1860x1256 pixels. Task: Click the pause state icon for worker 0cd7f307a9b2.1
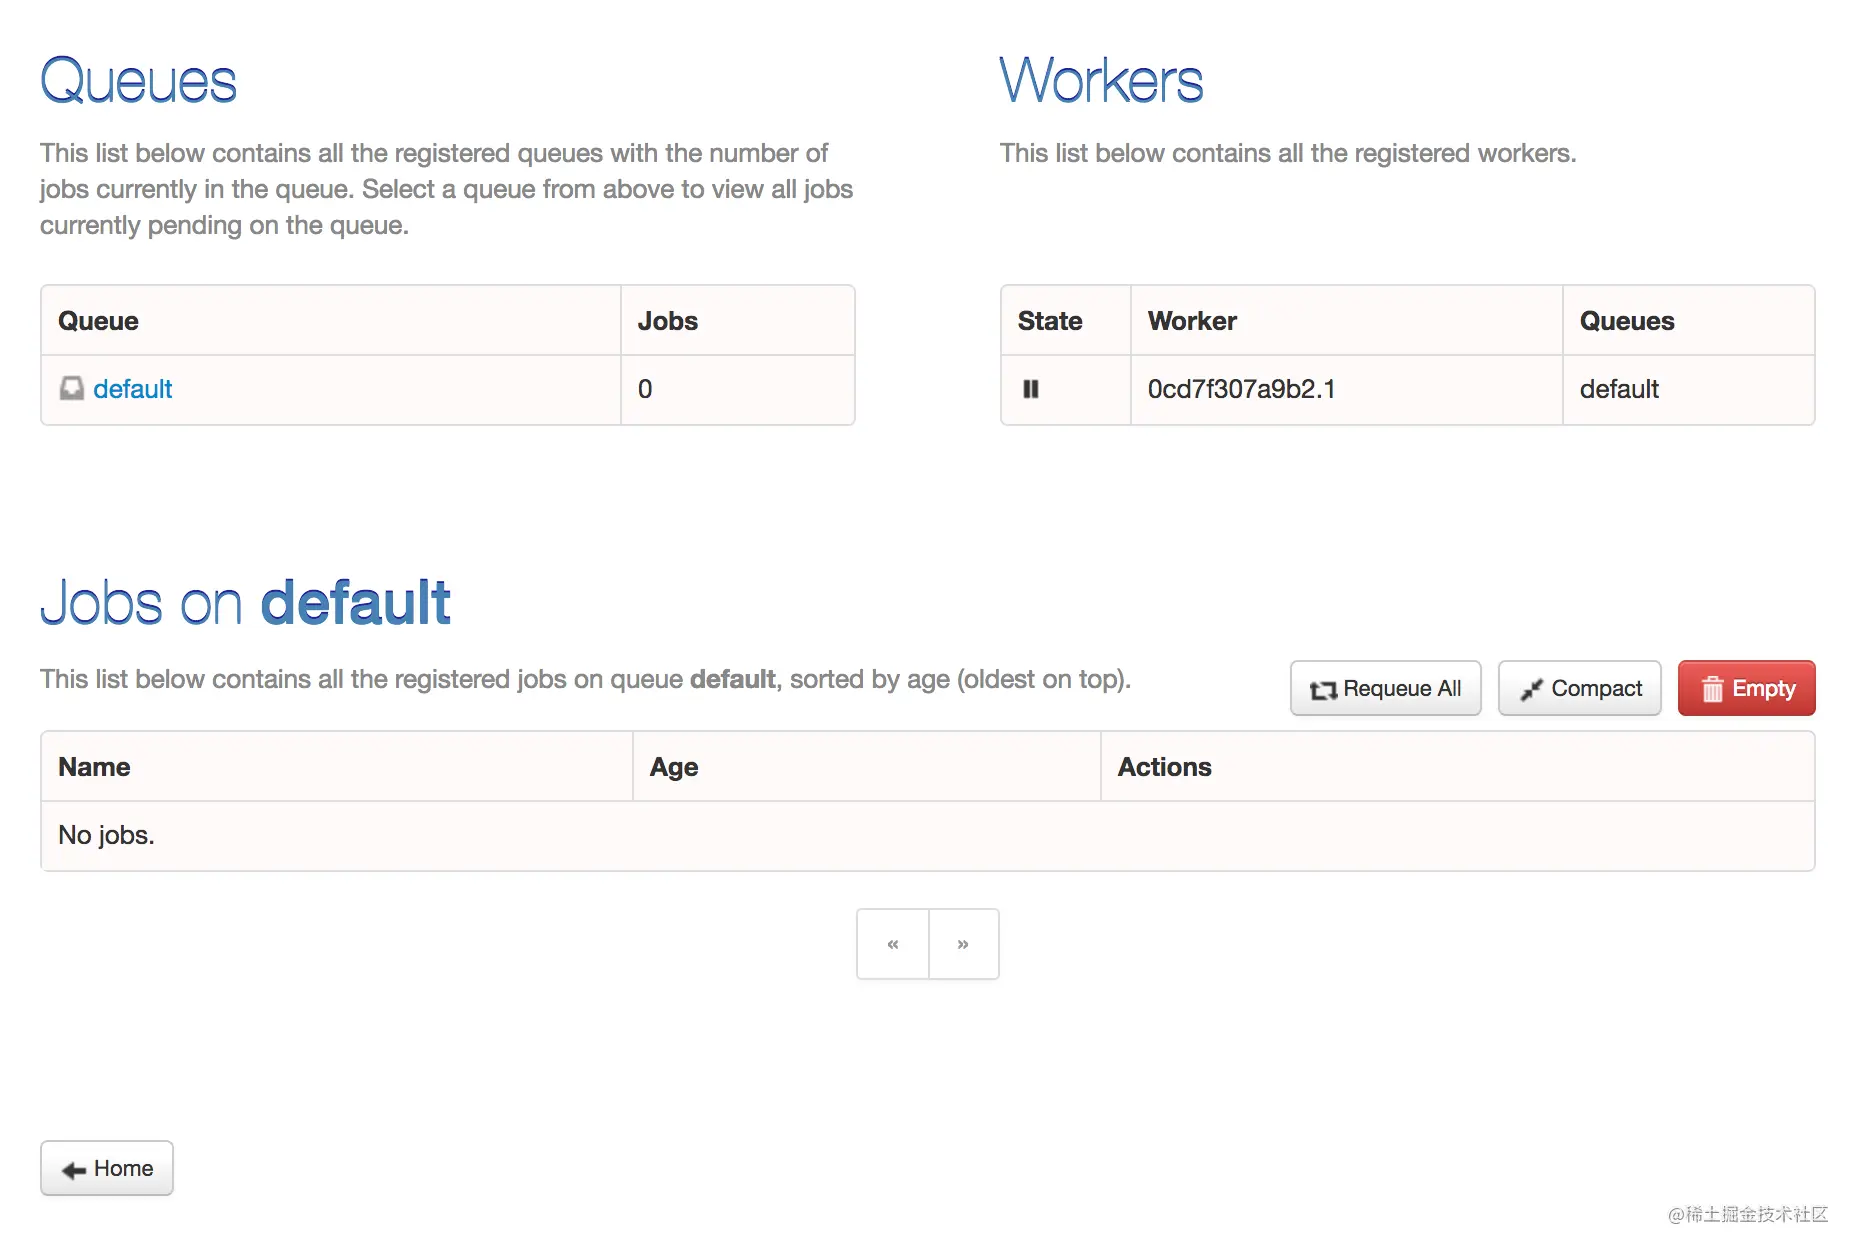coord(1031,389)
